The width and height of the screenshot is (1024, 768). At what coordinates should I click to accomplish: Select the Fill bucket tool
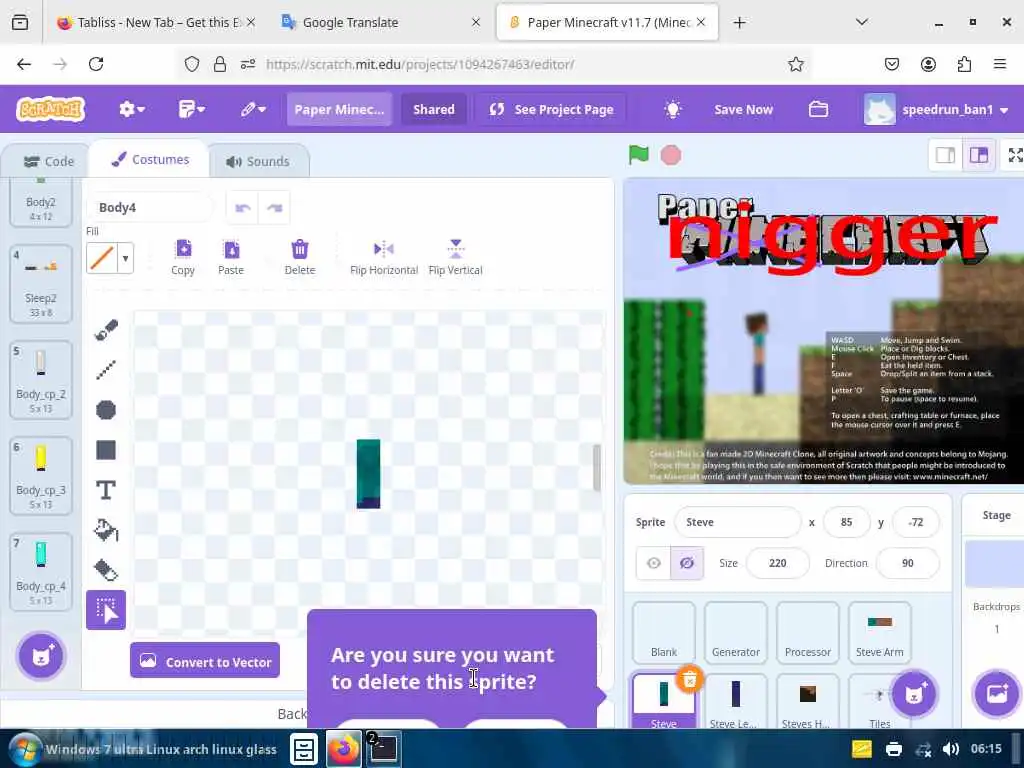coord(106,530)
